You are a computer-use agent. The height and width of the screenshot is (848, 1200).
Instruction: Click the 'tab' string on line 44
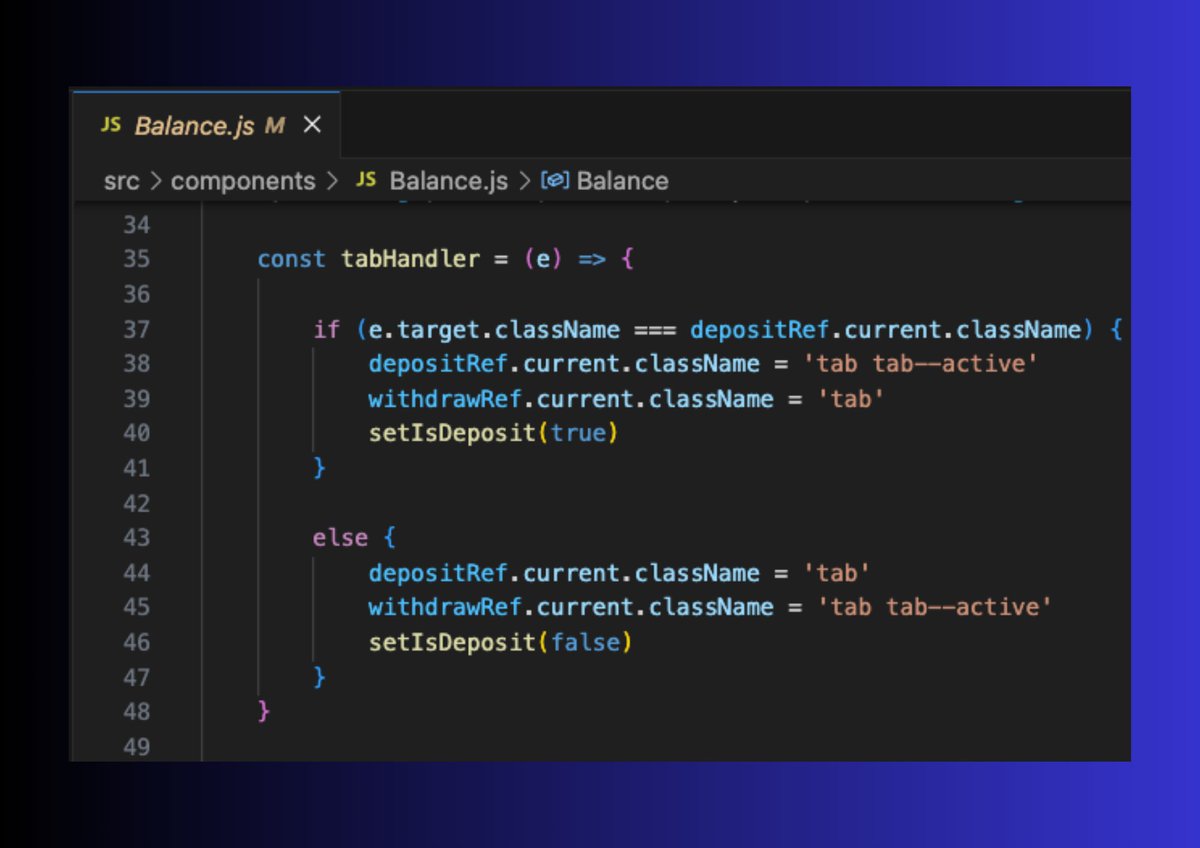coord(837,573)
